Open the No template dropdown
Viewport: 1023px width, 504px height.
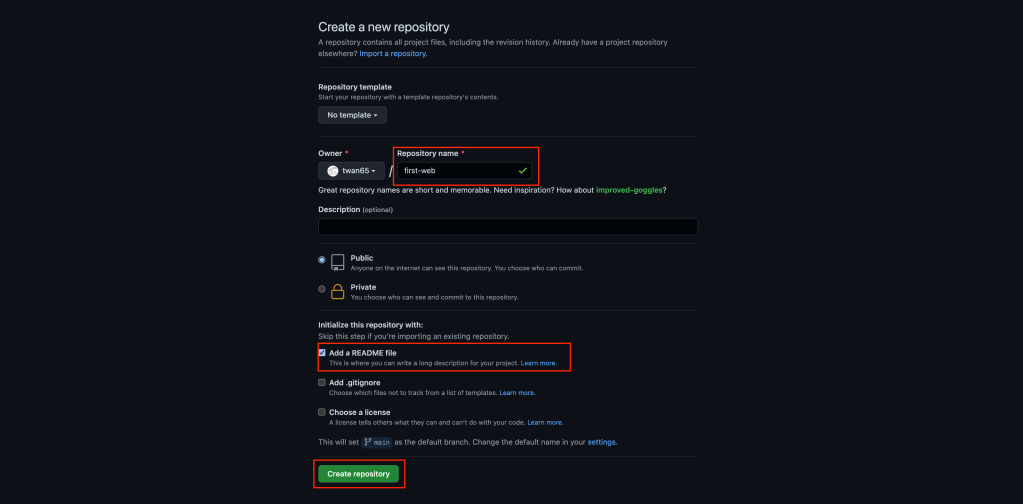point(352,115)
